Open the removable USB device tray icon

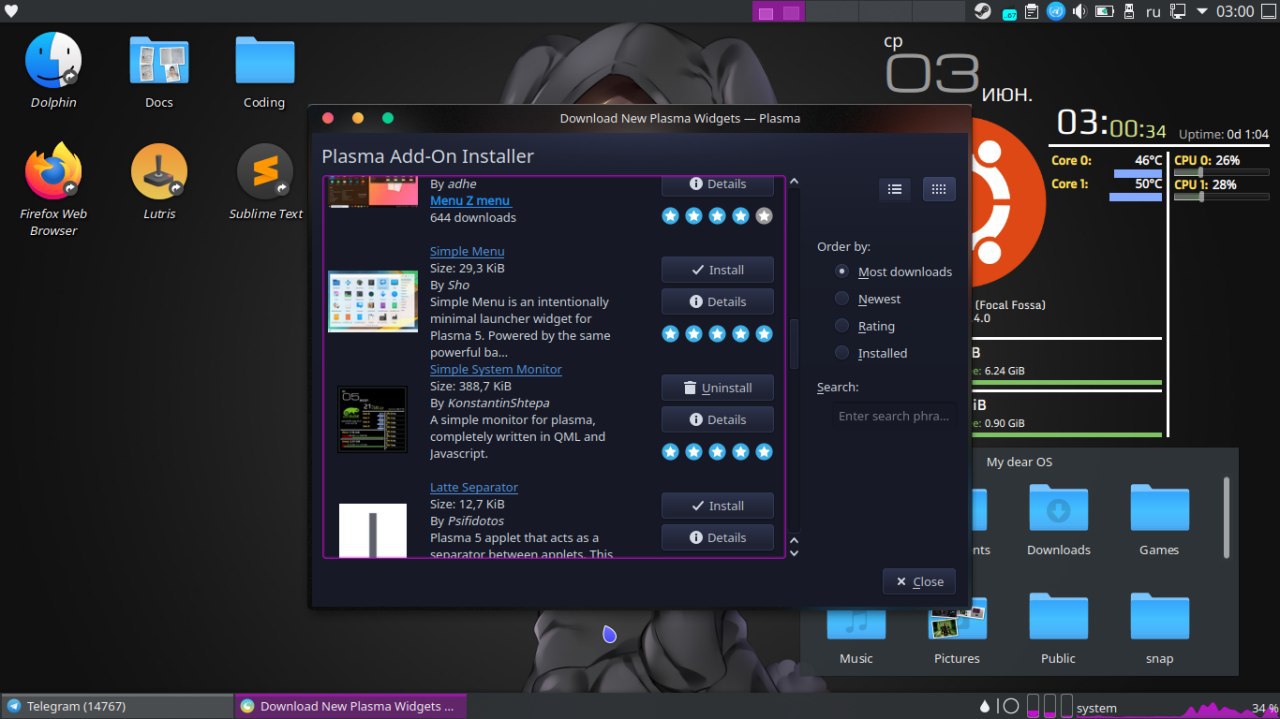(x=1129, y=12)
